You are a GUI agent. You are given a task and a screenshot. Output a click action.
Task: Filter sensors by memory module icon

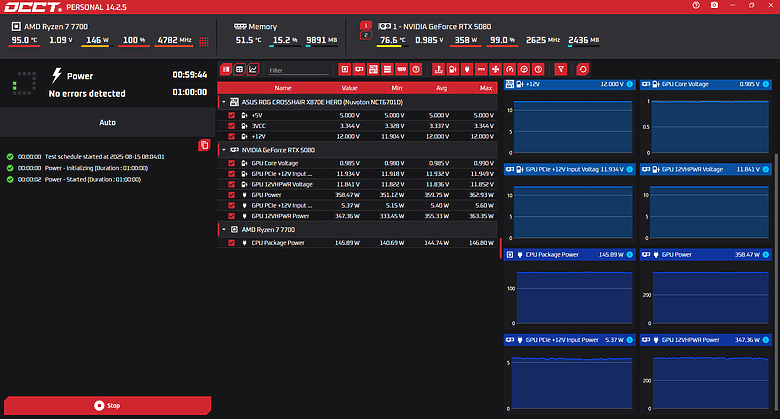pyautogui.click(x=402, y=70)
